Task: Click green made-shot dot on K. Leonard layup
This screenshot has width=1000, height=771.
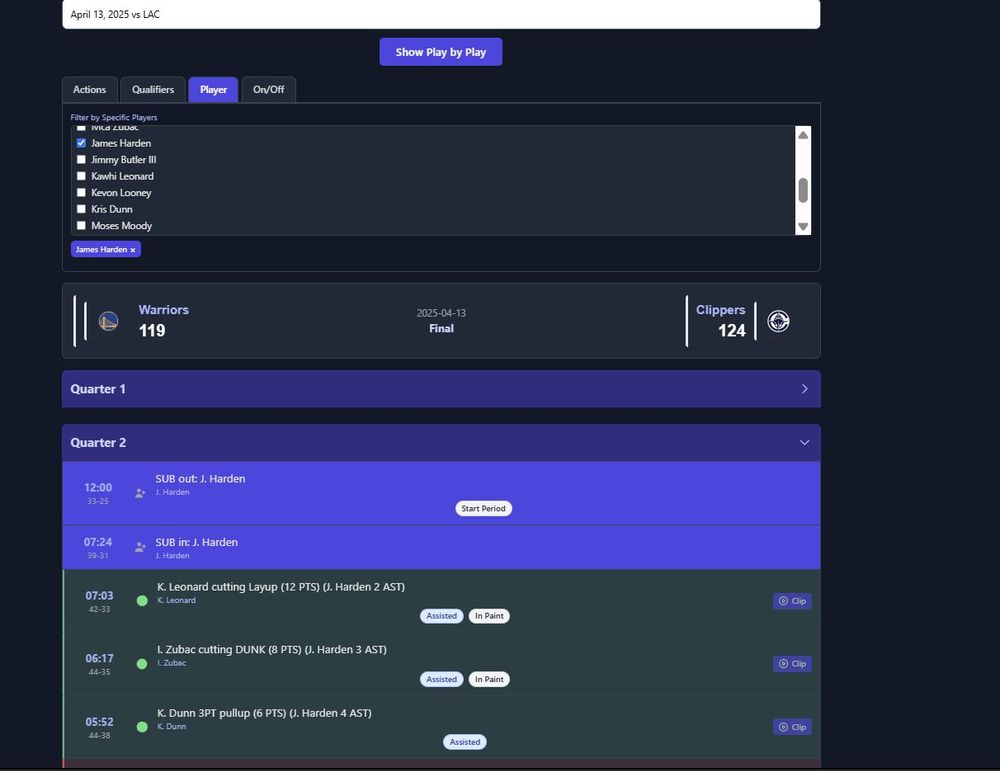Action: (142, 601)
